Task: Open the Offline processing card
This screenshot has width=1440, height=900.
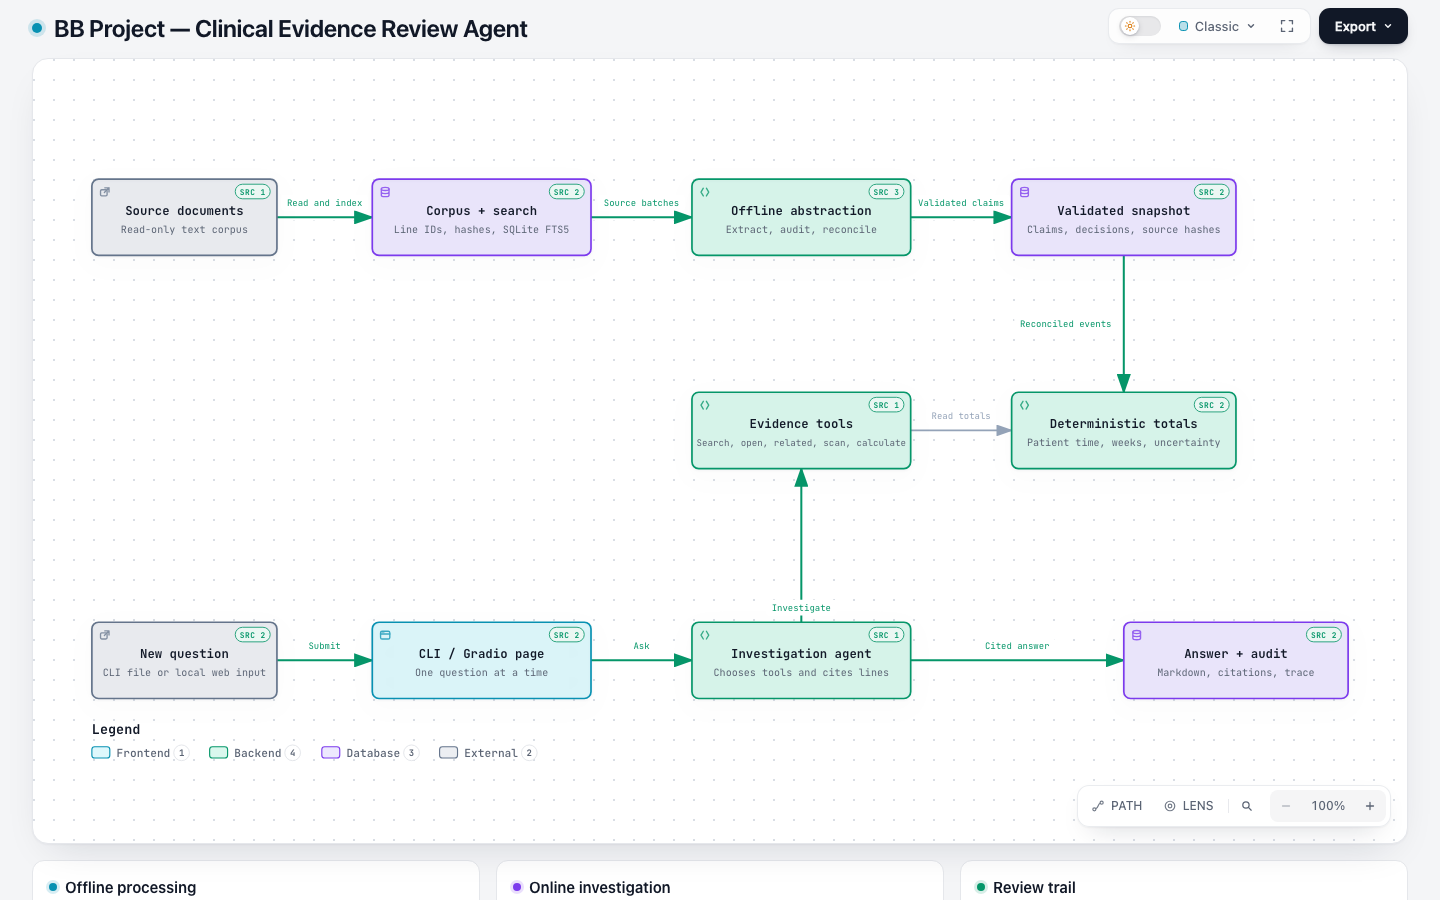Action: click(x=256, y=881)
